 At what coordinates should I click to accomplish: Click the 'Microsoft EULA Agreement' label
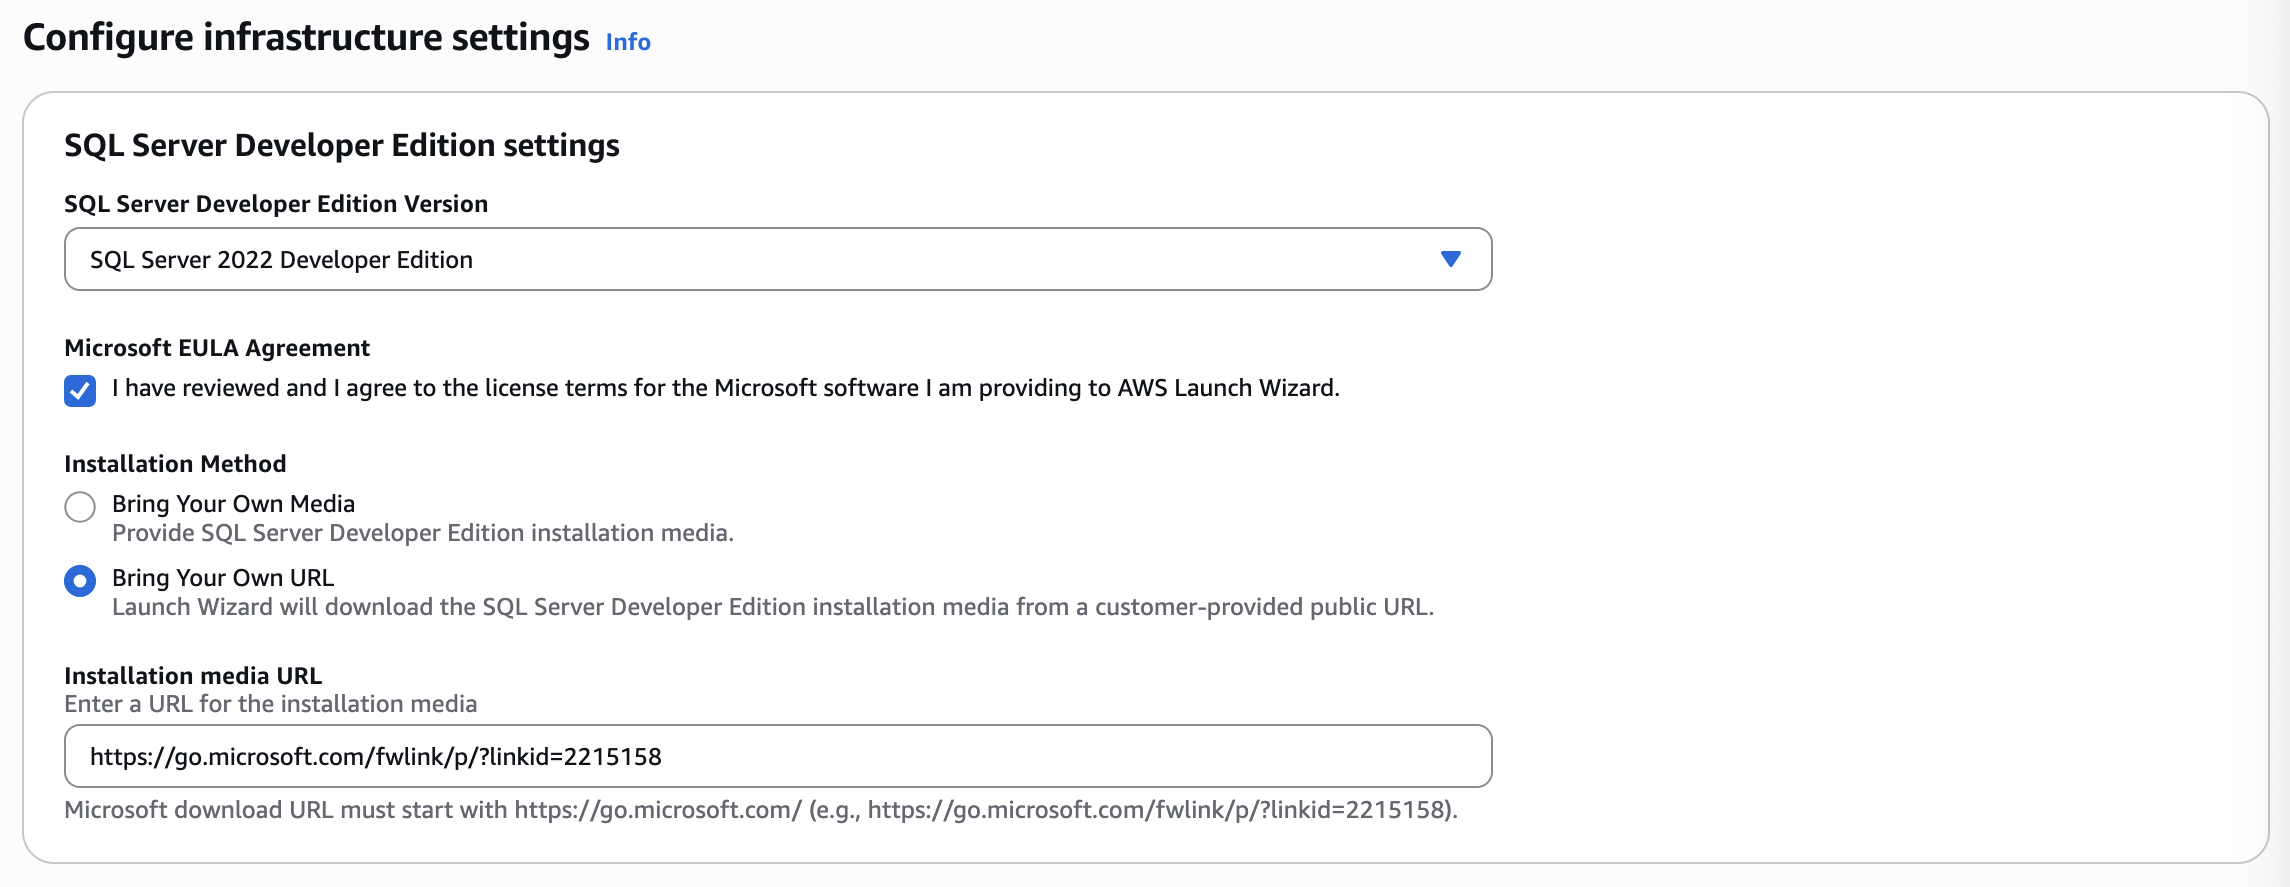[217, 348]
